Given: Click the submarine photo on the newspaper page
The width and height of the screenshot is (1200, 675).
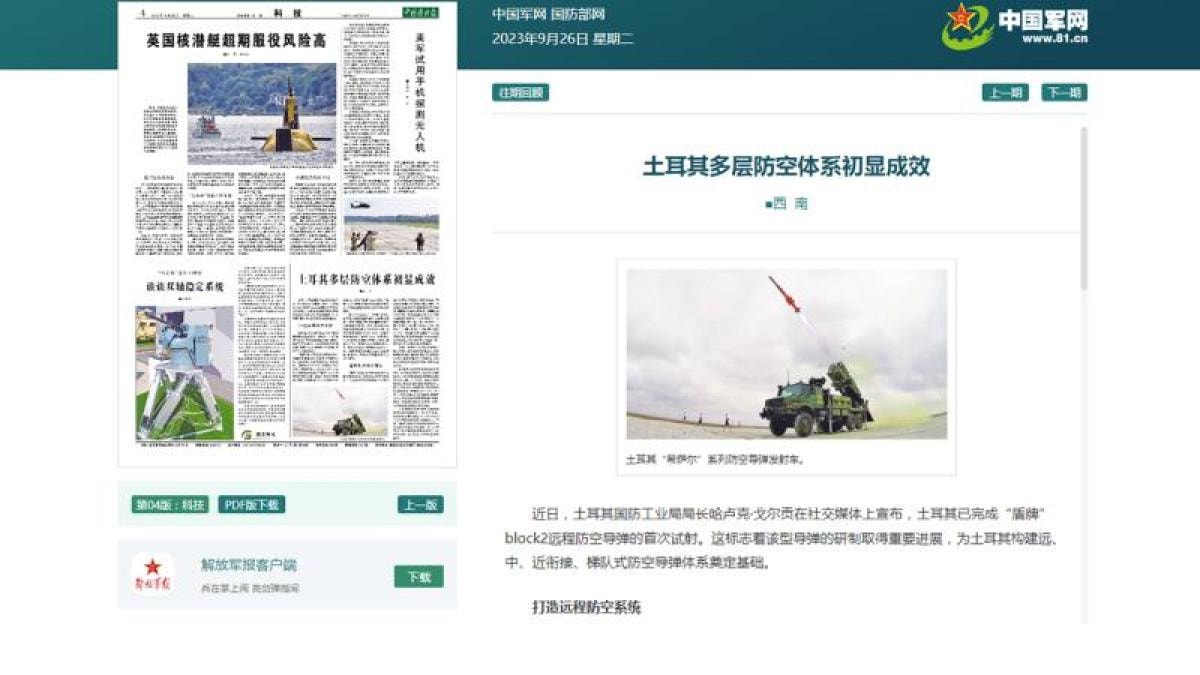Looking at the screenshot, I should (262, 113).
